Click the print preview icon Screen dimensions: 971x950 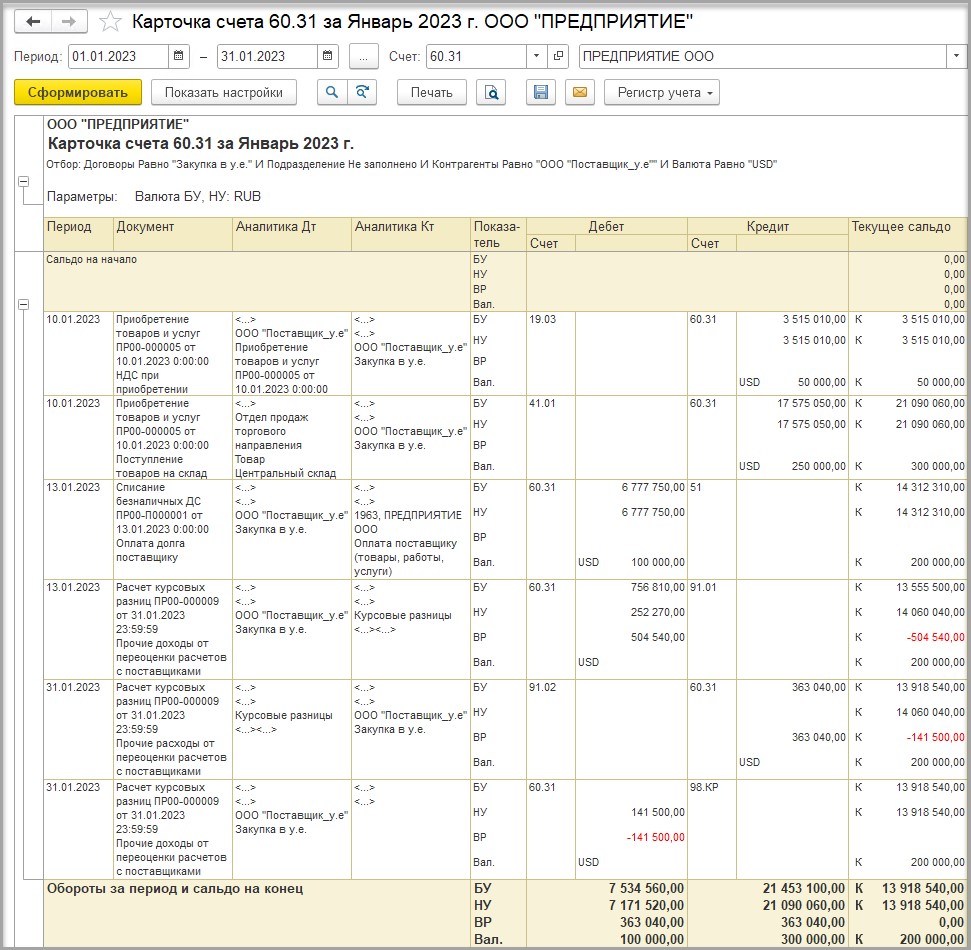(x=490, y=93)
